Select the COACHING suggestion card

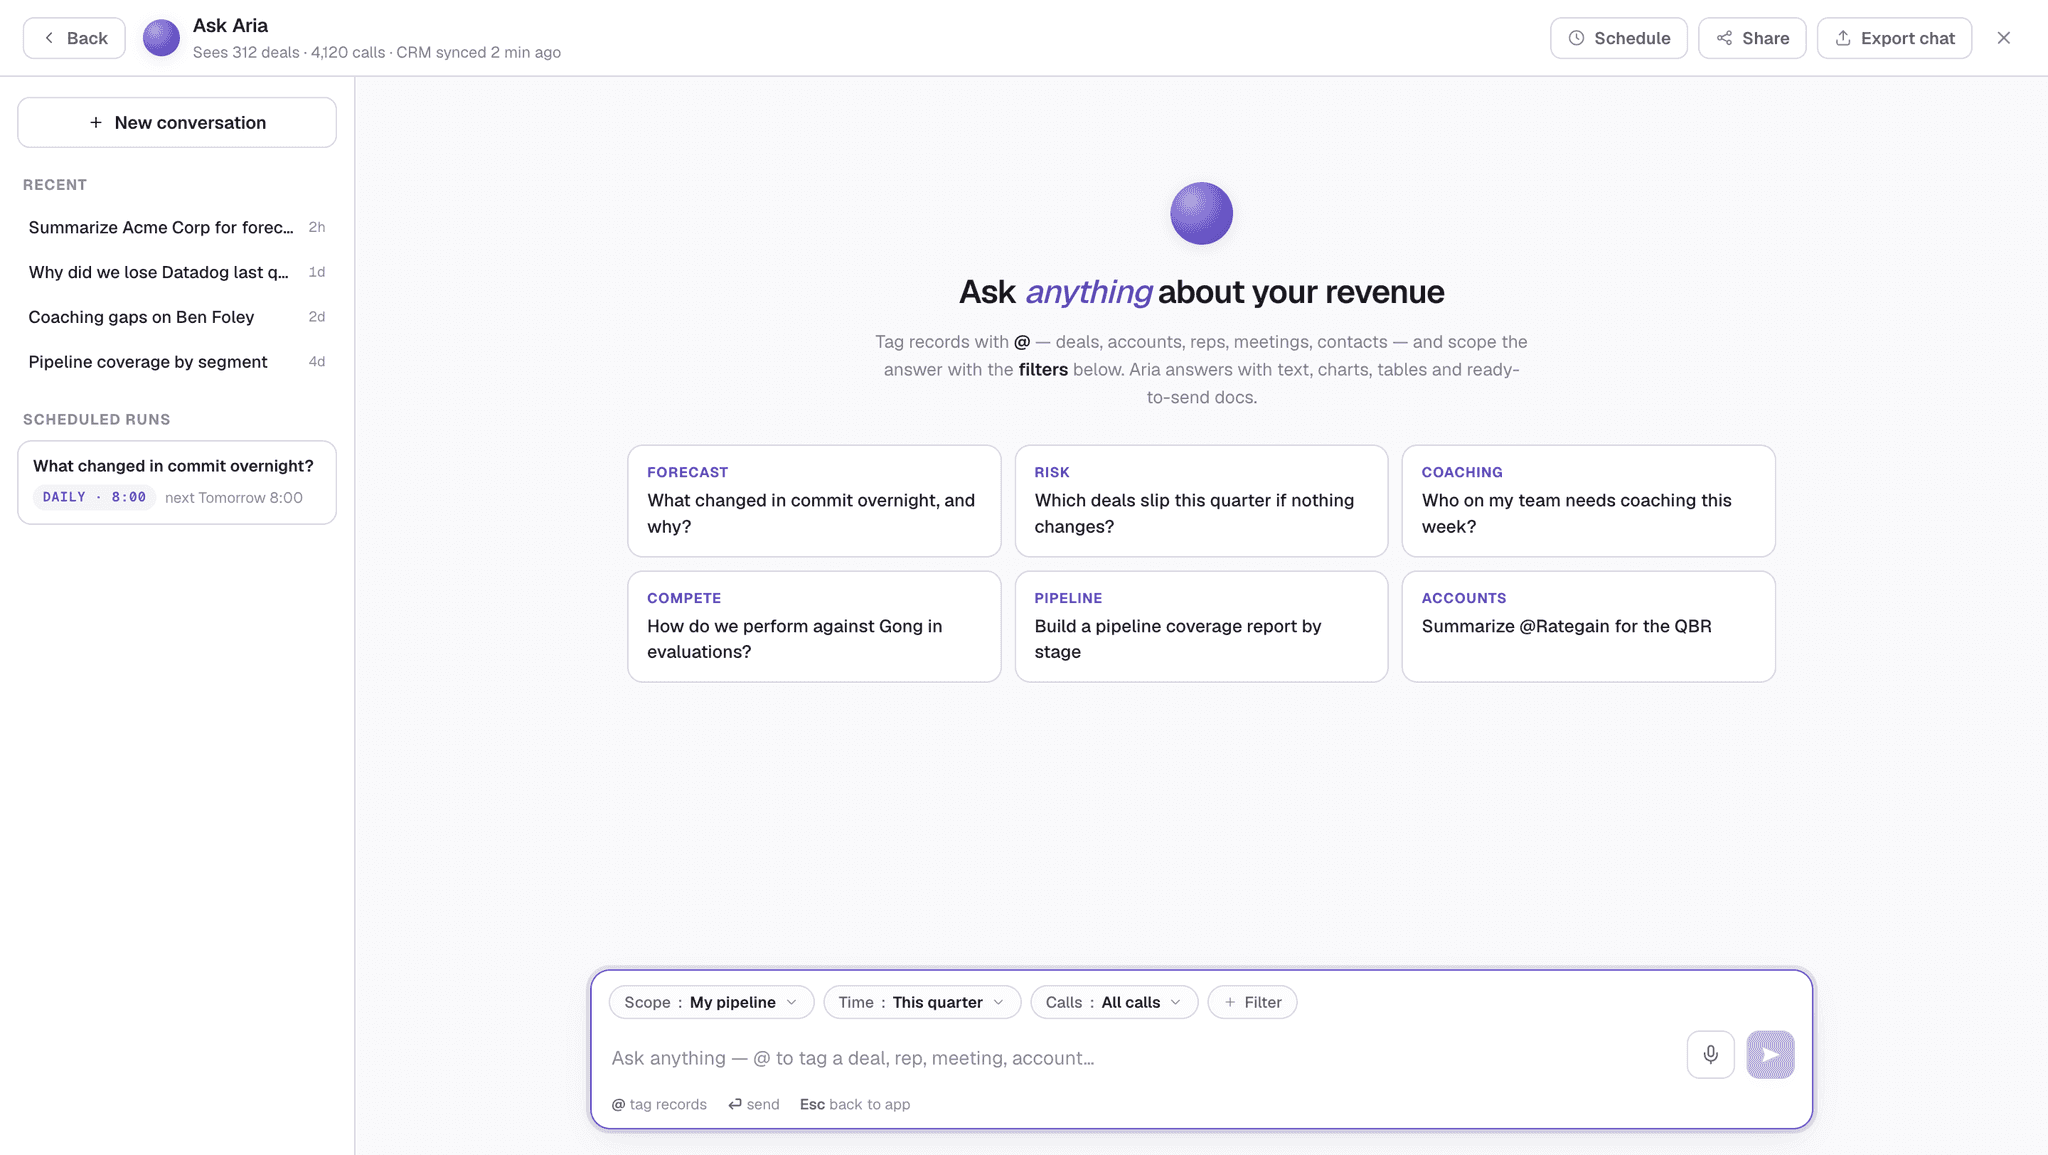click(x=1588, y=501)
